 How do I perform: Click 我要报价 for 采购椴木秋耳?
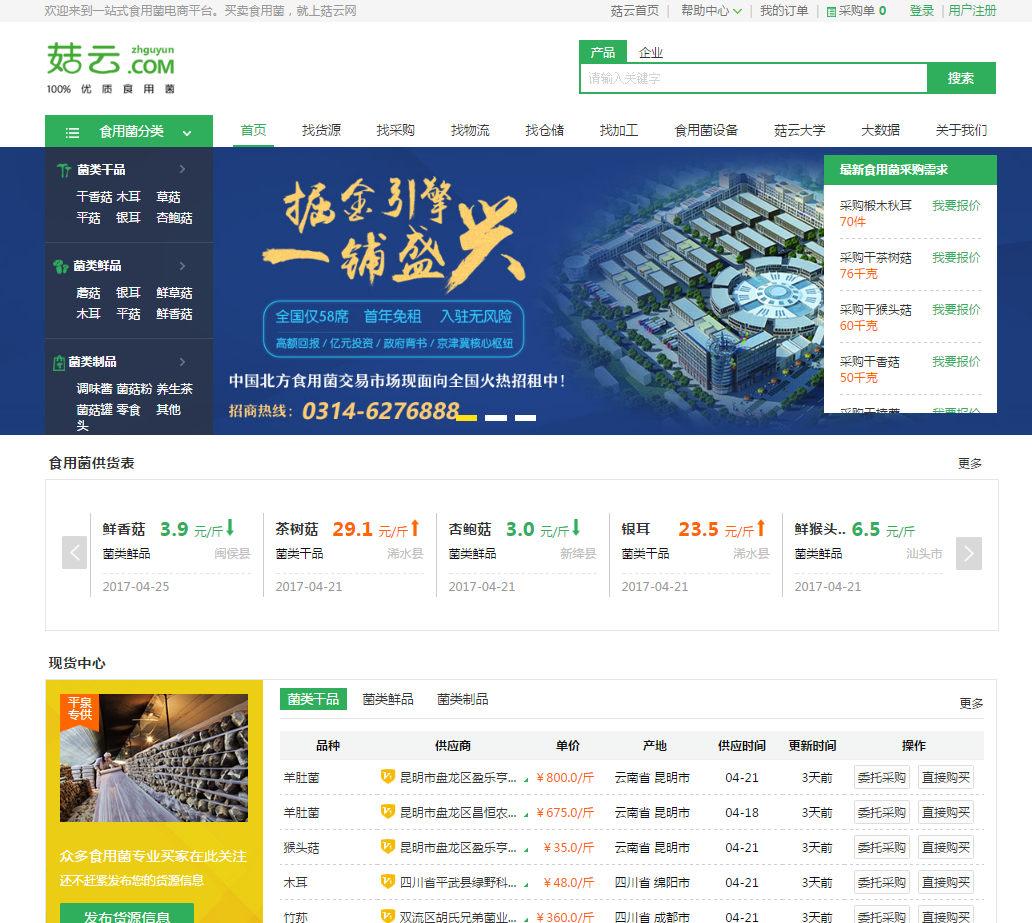pyautogui.click(x=956, y=205)
